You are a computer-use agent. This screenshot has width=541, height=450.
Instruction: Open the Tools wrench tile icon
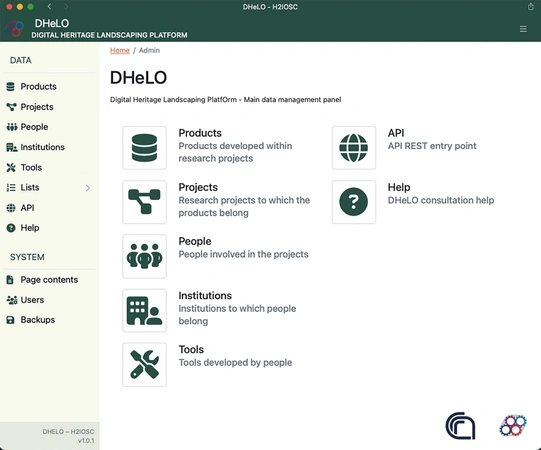tap(144, 364)
